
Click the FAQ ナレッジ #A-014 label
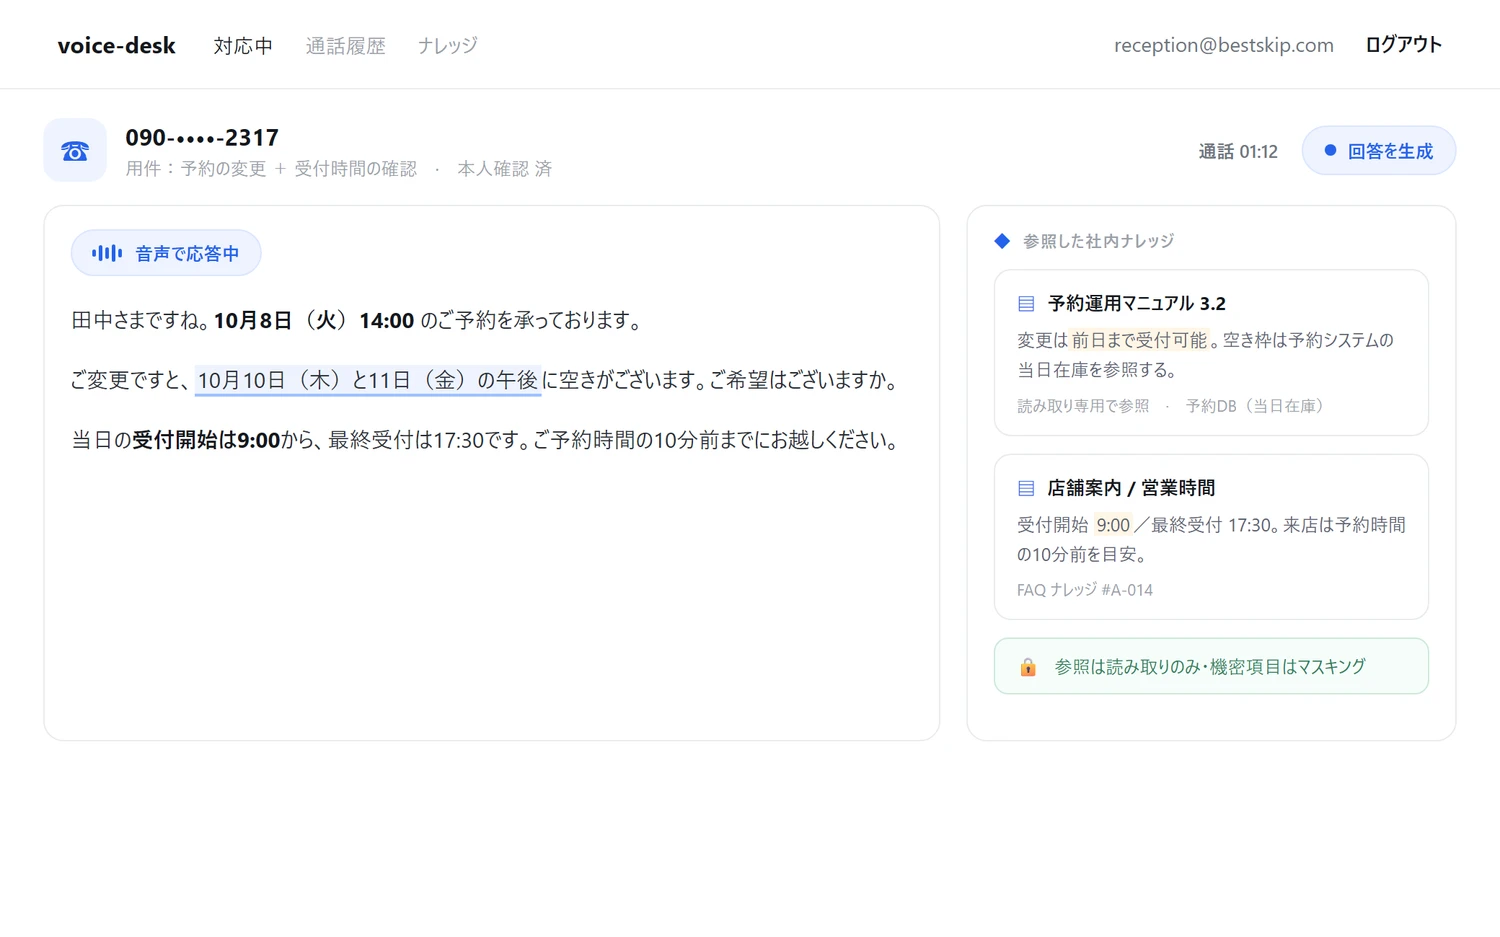point(1085,590)
